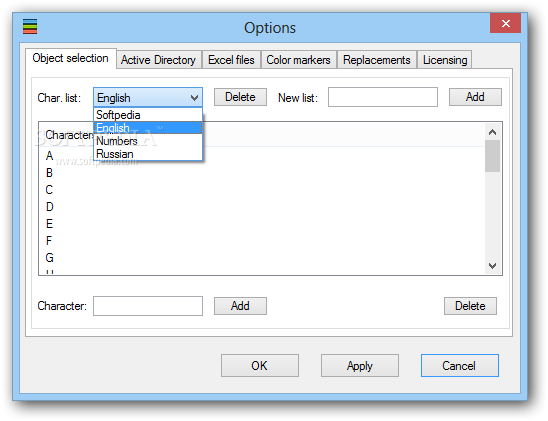Choose Softpedia from the char list dropdown

tap(148, 115)
